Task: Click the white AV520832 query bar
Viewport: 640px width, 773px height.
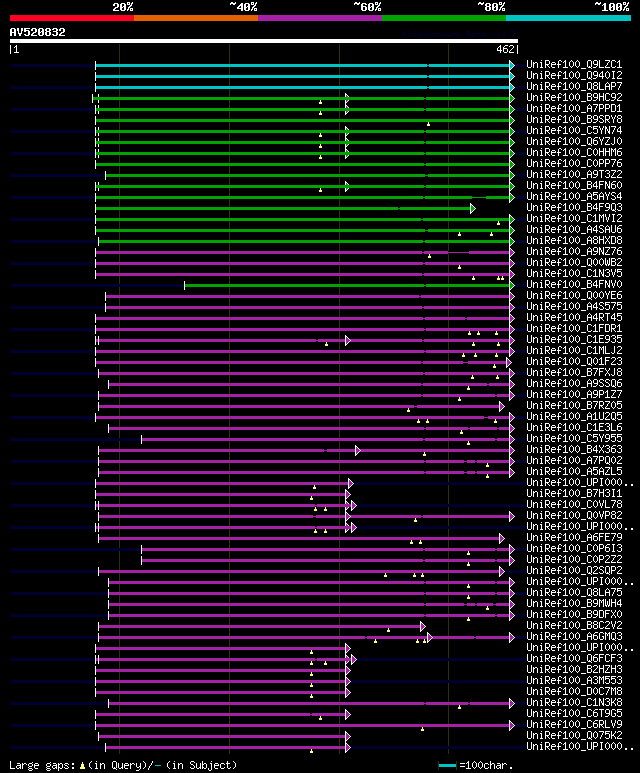Action: 264,41
